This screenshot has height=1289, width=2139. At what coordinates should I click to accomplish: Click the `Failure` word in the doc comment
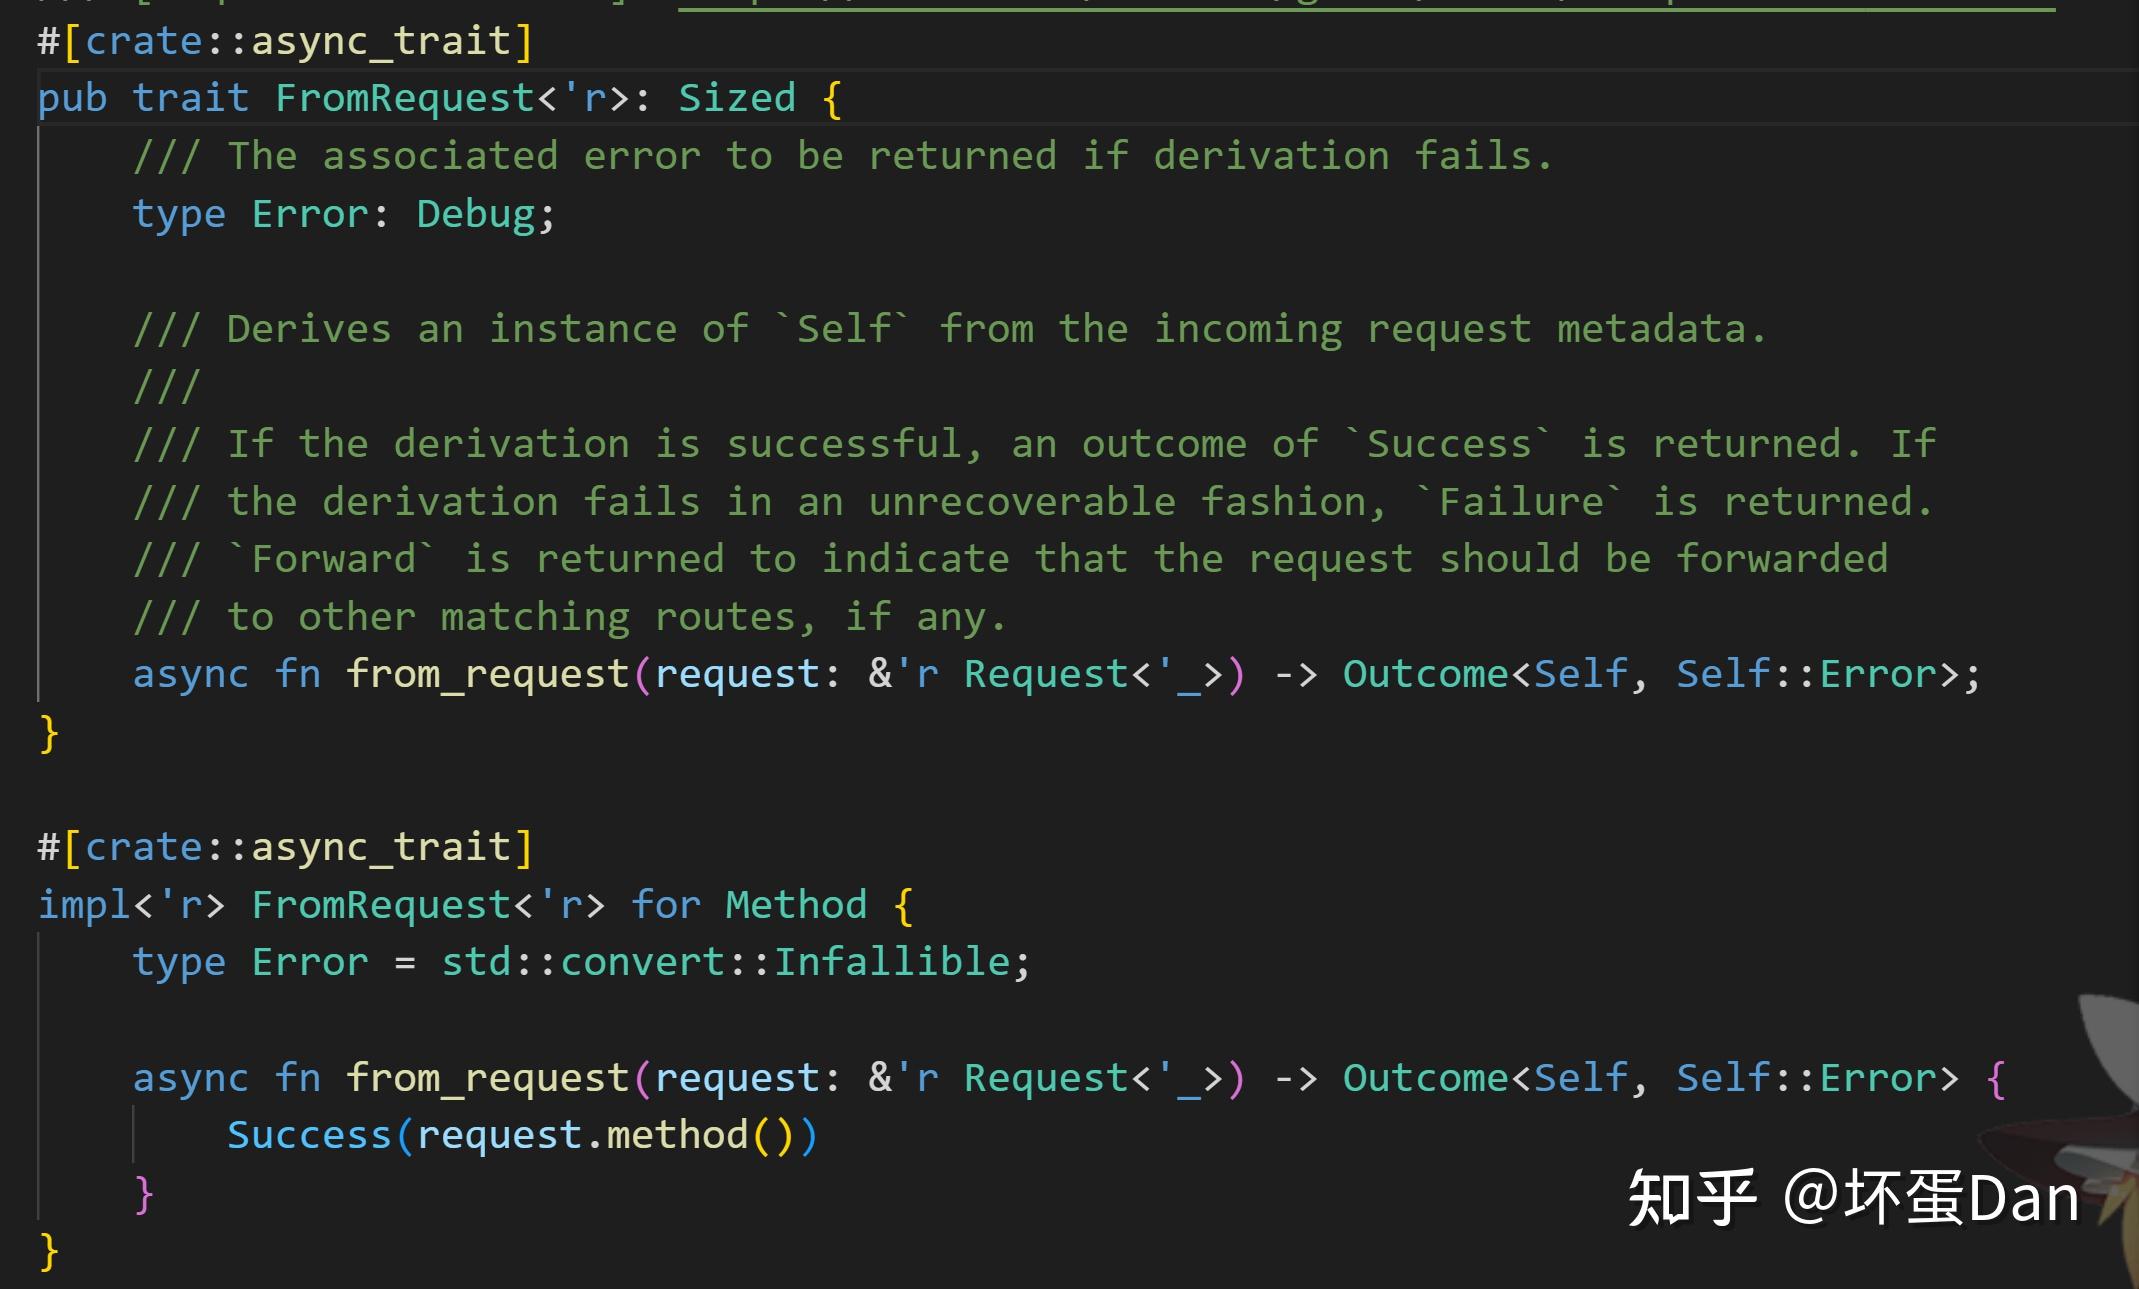tap(1520, 502)
